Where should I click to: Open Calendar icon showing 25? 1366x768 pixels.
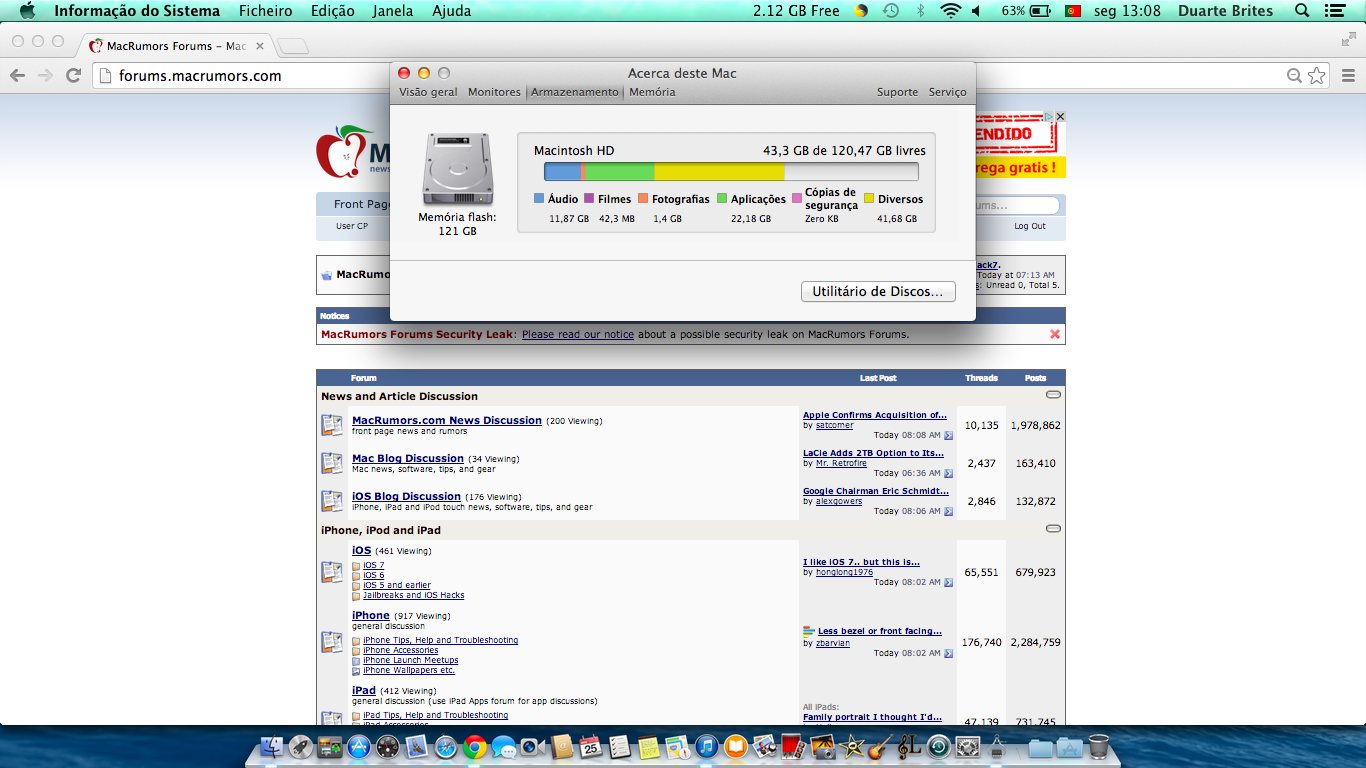click(591, 747)
